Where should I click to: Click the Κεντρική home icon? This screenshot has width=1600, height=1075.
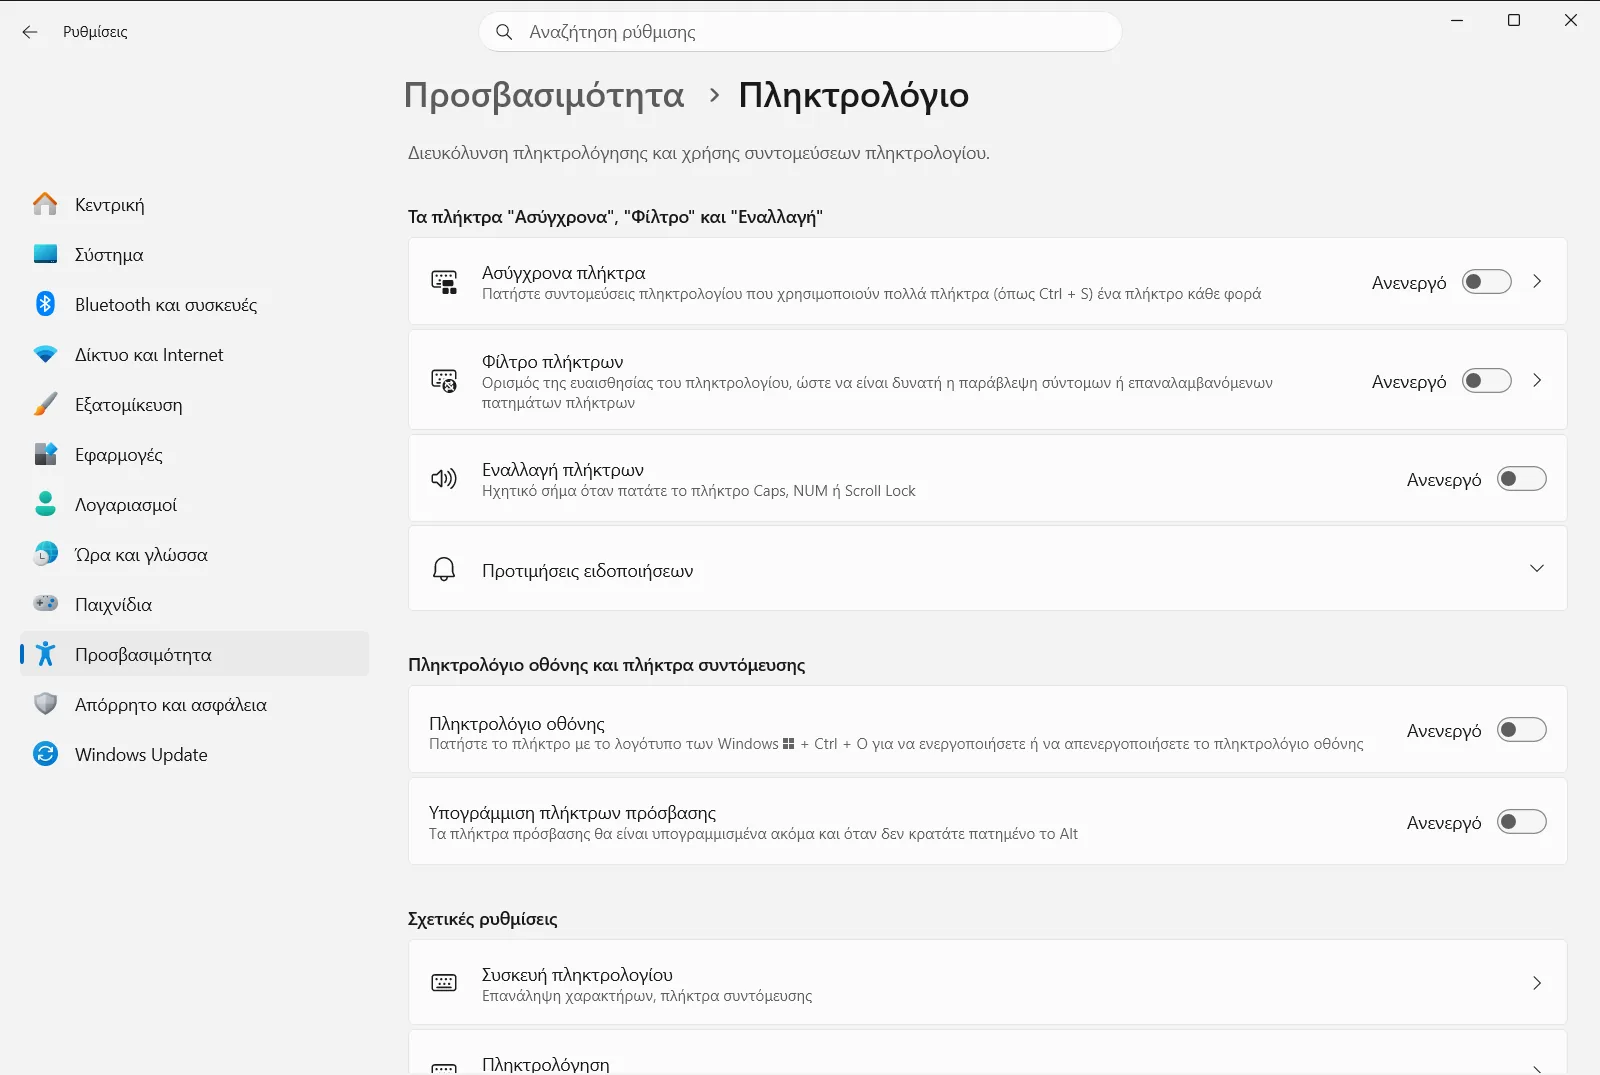click(x=45, y=204)
